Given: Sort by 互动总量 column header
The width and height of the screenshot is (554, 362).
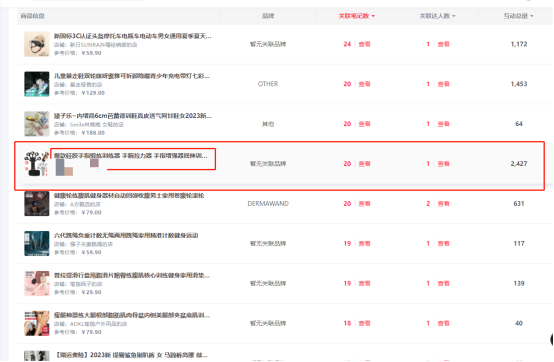Looking at the screenshot, I should 518,16.
